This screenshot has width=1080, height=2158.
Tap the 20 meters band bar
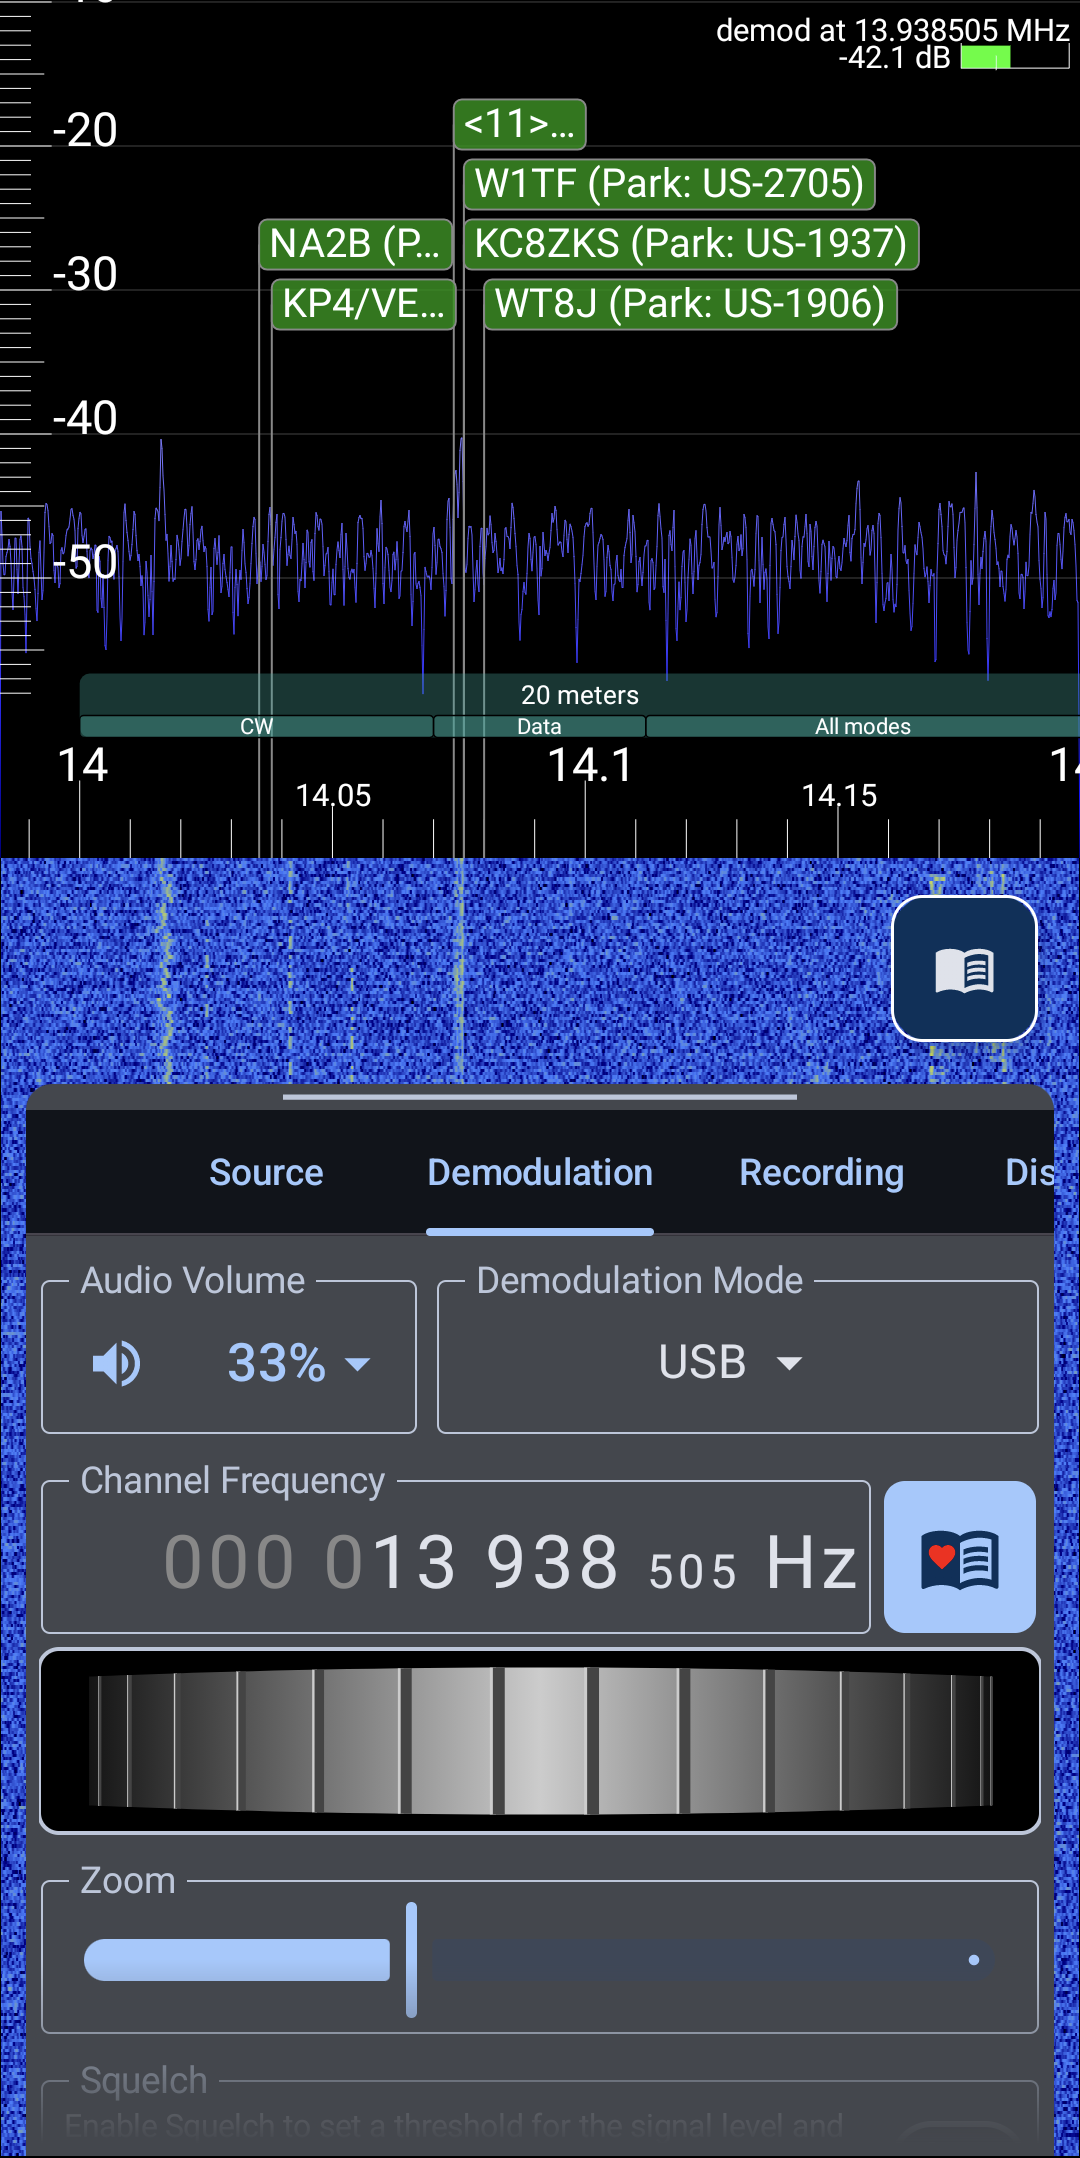[580, 694]
